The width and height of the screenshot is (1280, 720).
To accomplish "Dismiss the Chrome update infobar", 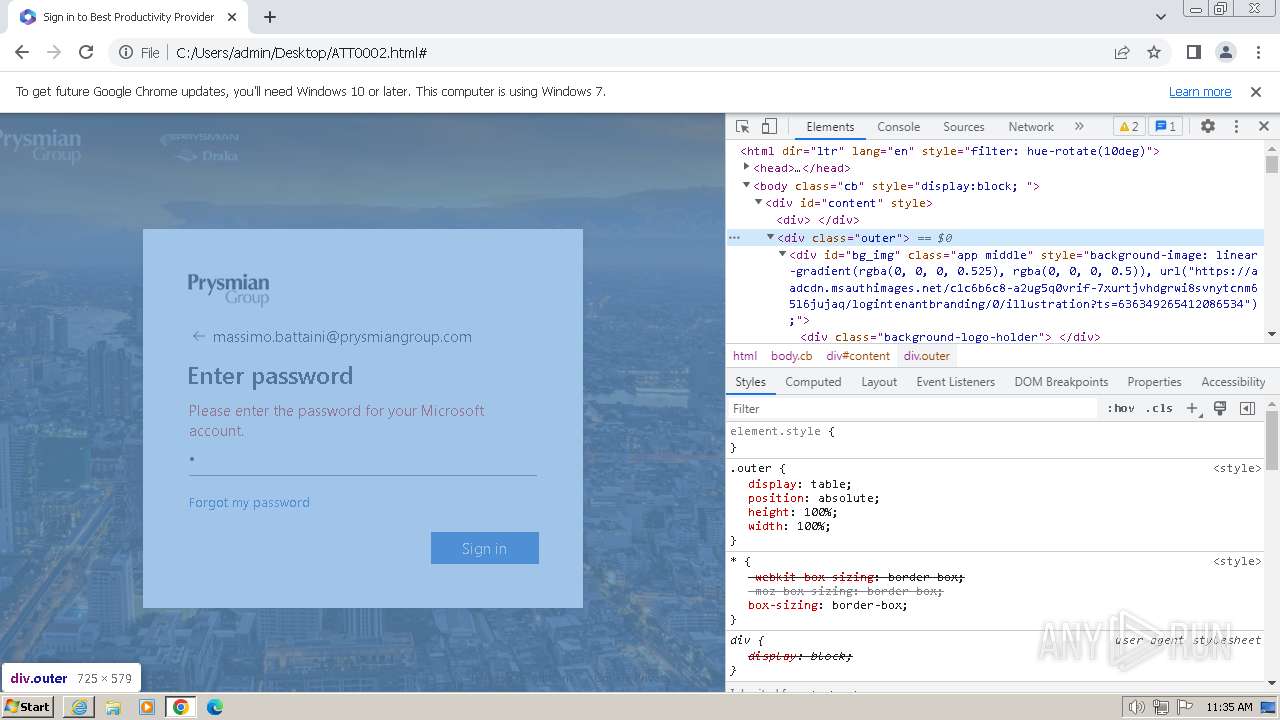I will point(1256,91).
